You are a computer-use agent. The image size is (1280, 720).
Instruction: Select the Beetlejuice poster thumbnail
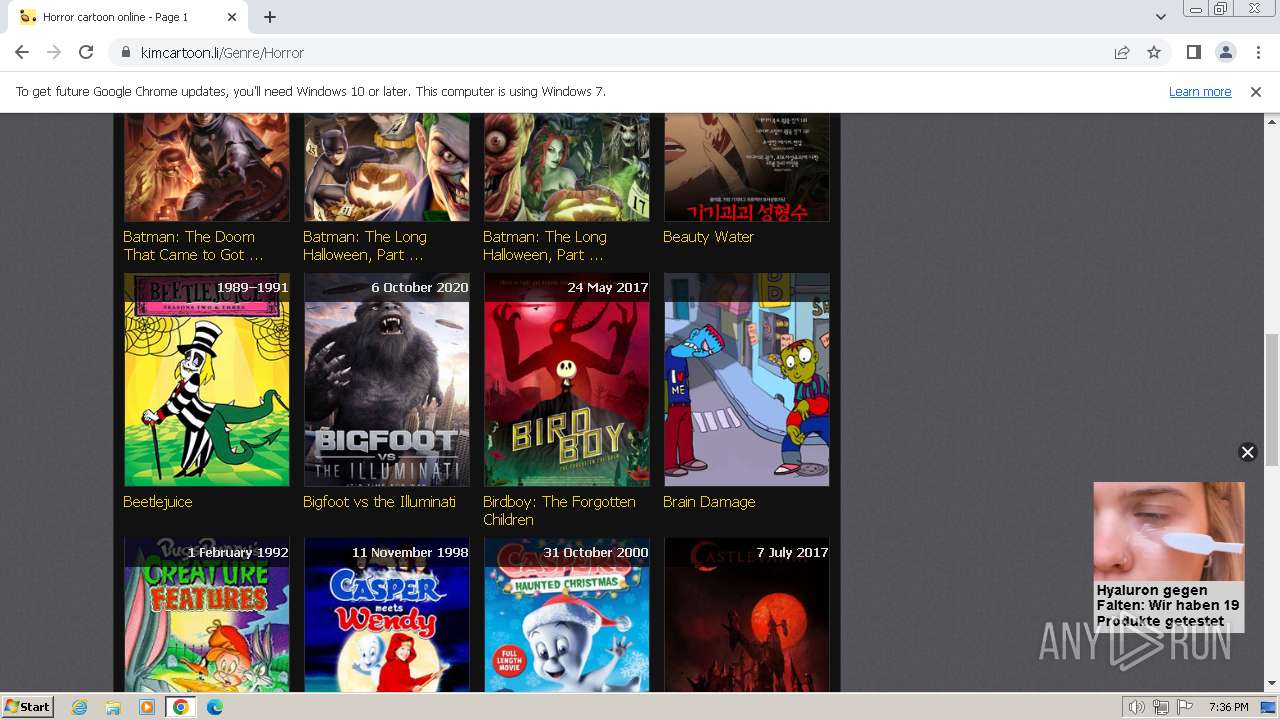[207, 380]
